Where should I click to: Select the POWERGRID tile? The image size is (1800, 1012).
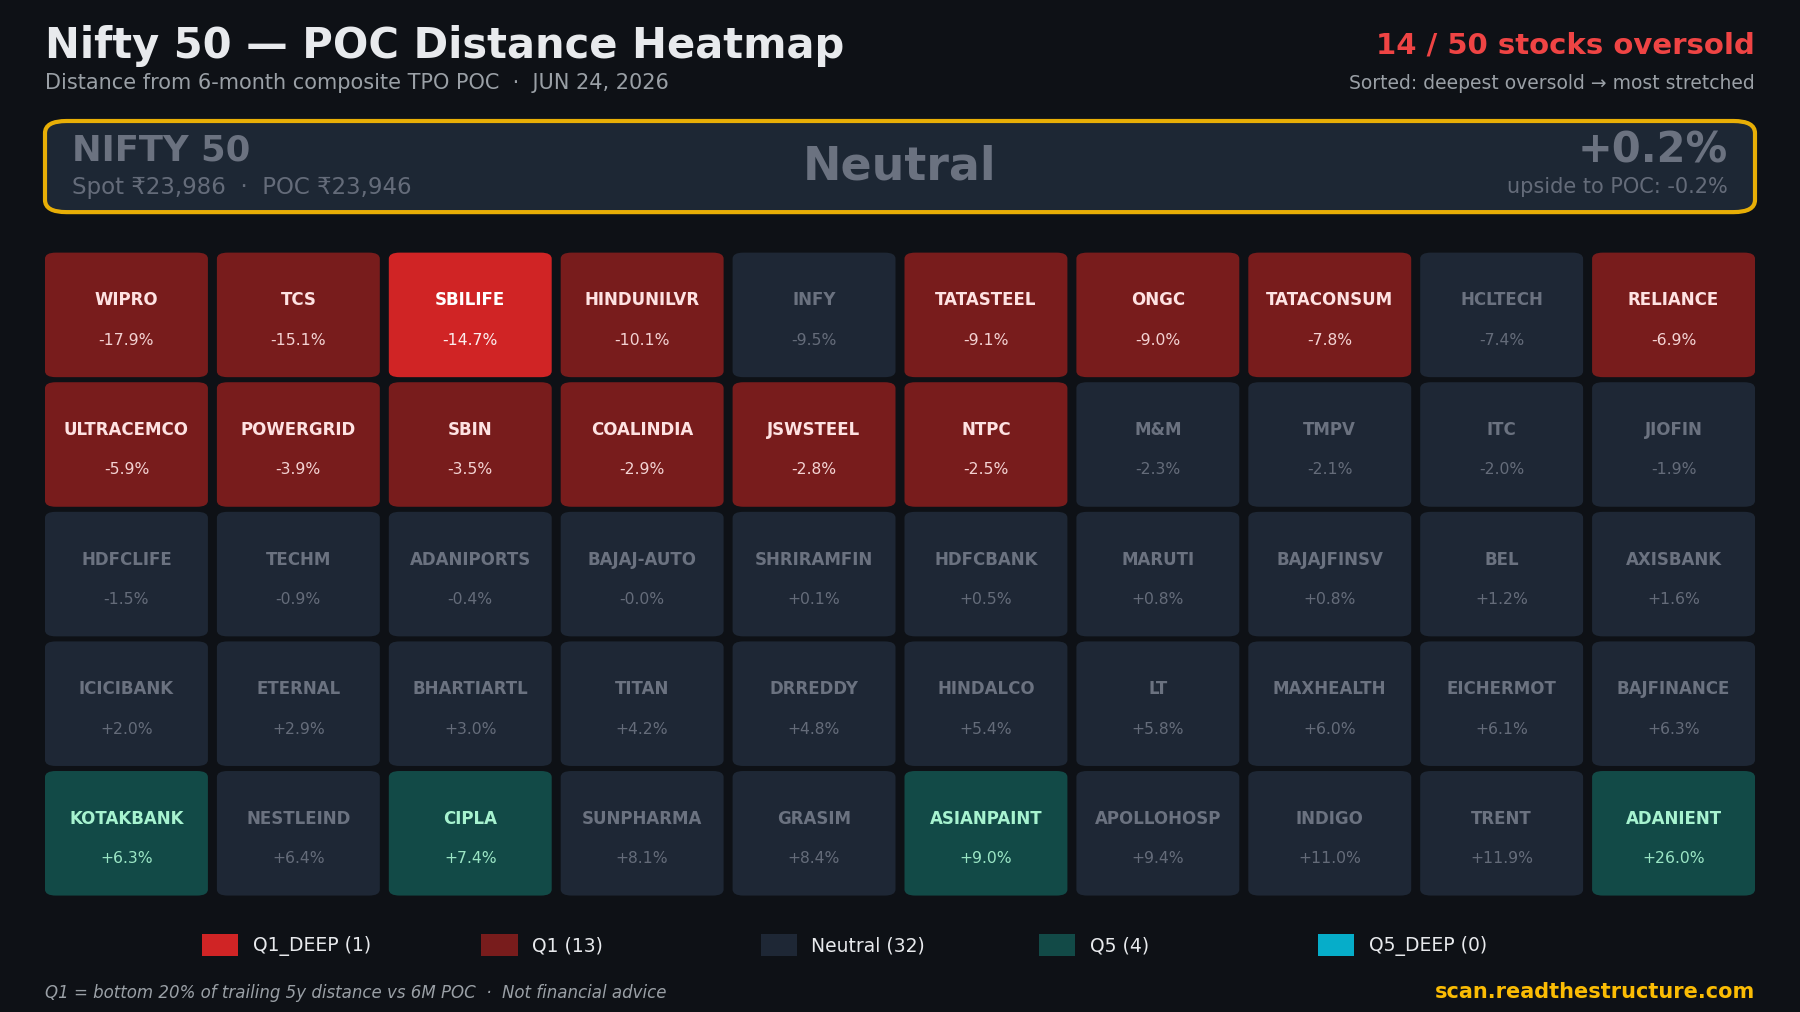tap(298, 445)
